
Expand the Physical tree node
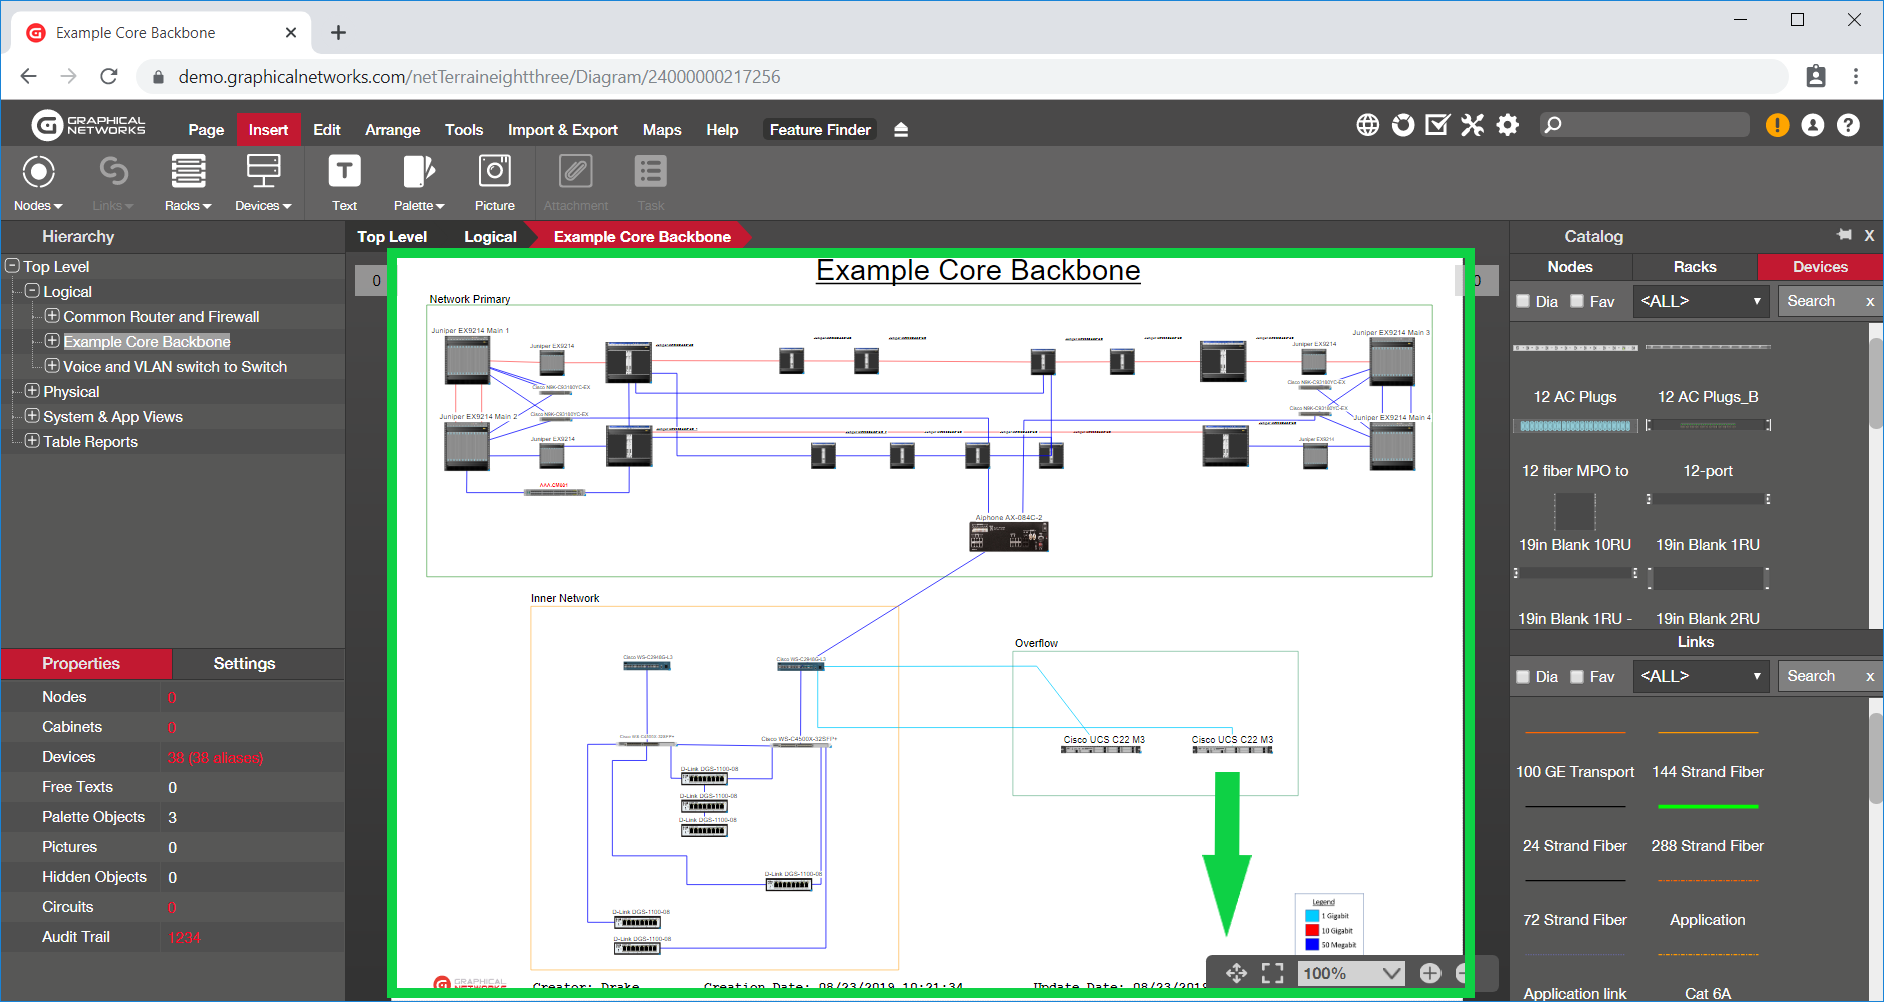[x=32, y=391]
